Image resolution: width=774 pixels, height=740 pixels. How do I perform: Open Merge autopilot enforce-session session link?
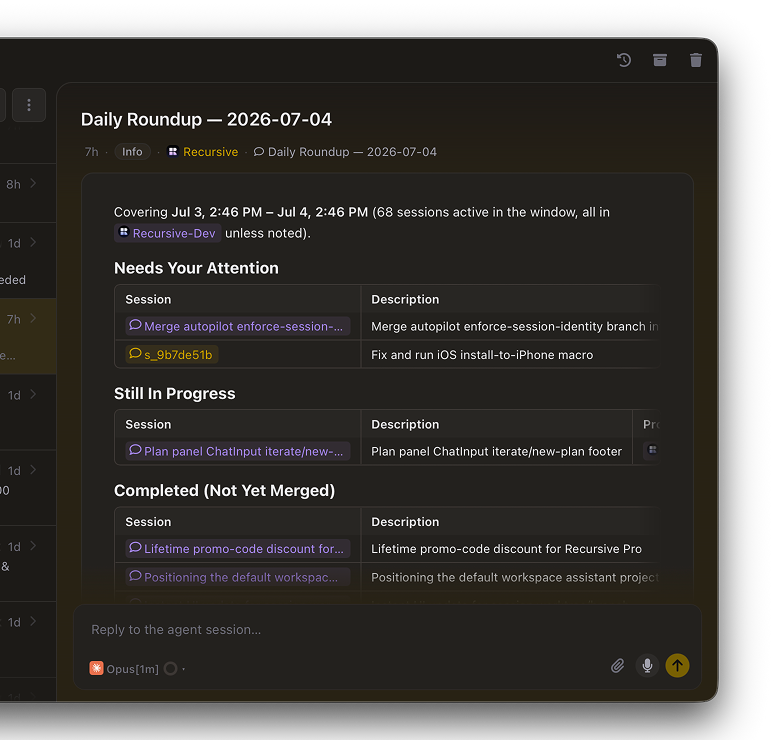(238, 326)
